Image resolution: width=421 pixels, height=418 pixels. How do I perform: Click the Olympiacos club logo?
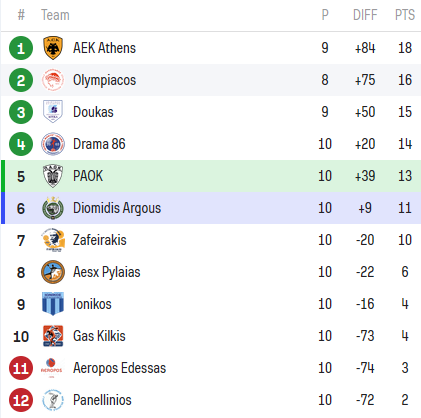click(53, 80)
